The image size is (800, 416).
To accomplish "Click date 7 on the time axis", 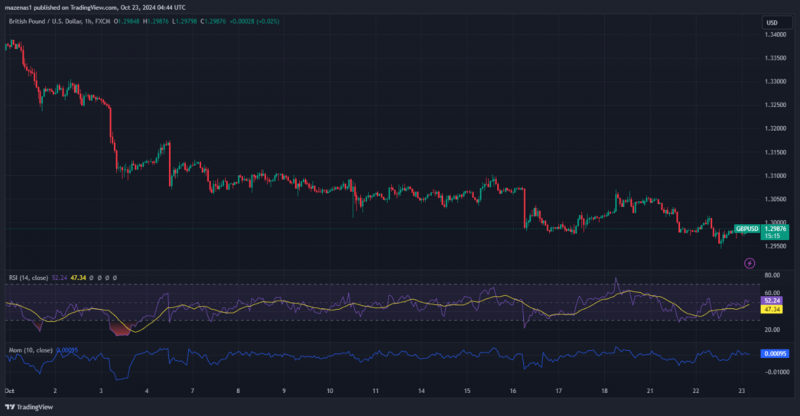I will (x=192, y=391).
